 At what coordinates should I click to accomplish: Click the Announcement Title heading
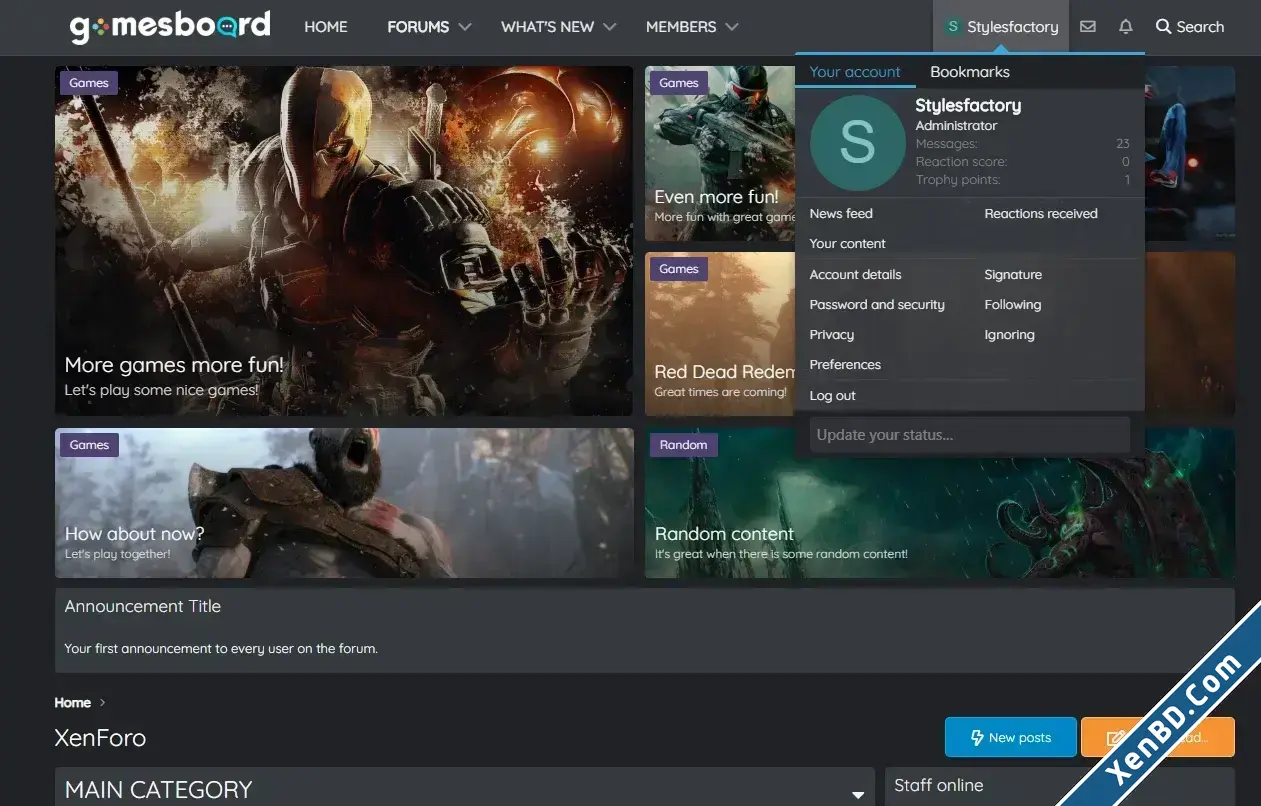tap(143, 606)
